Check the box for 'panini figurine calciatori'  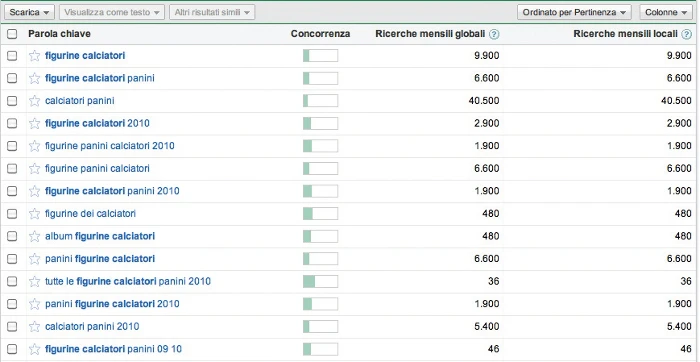click(12, 259)
